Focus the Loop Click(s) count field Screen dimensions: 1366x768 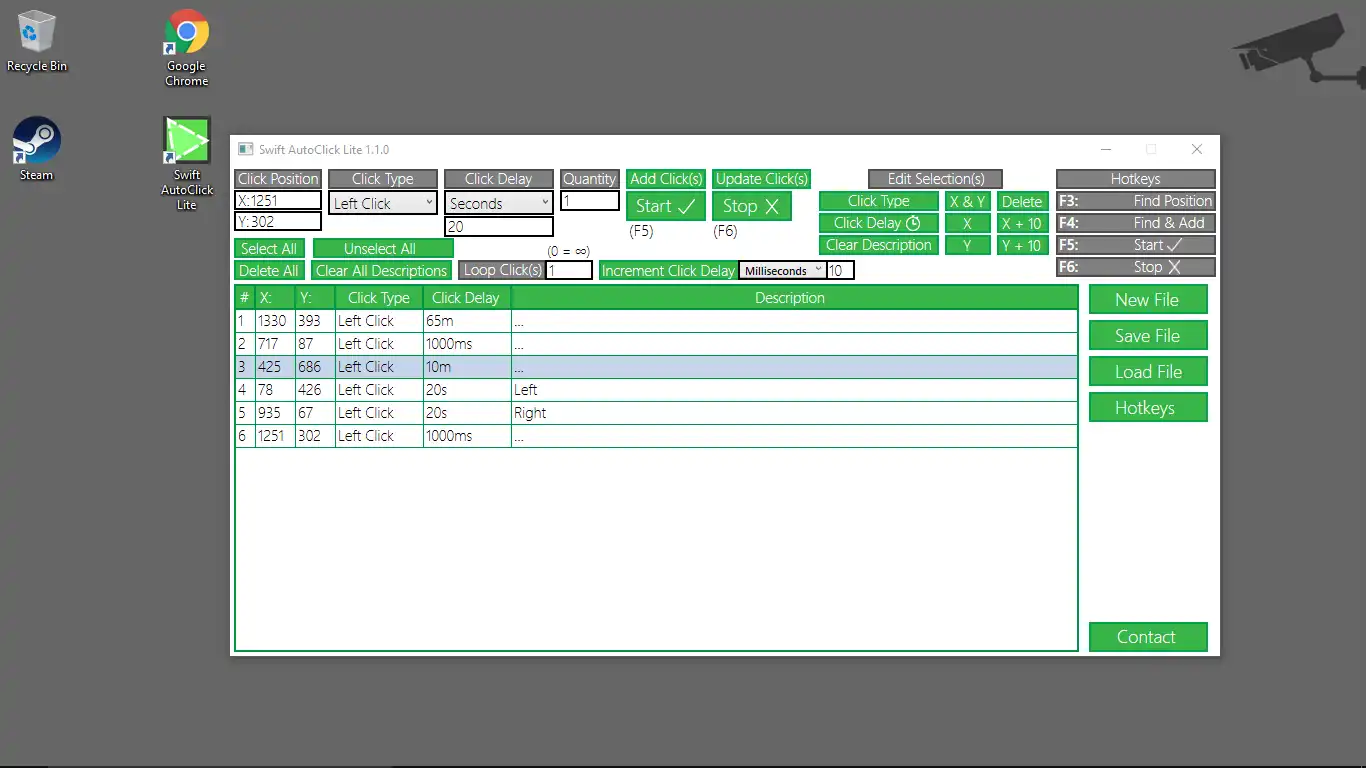(569, 270)
